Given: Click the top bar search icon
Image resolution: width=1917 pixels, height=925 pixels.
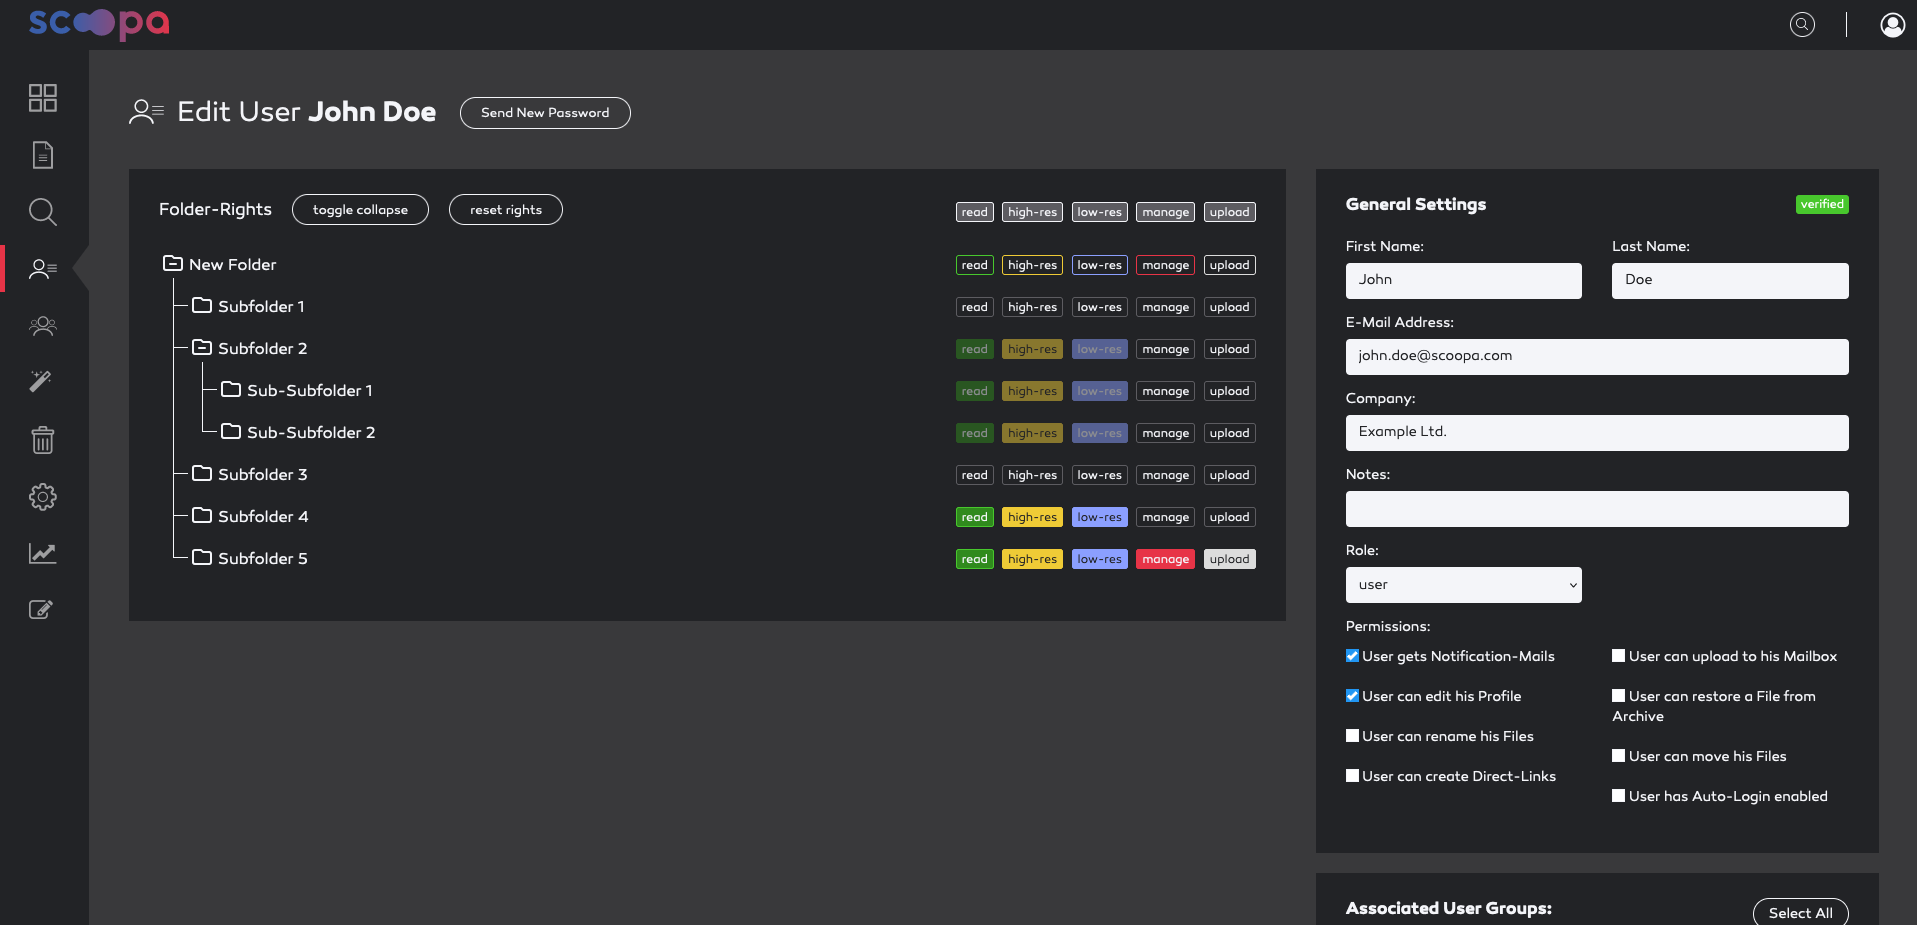Looking at the screenshot, I should pyautogui.click(x=1802, y=25).
